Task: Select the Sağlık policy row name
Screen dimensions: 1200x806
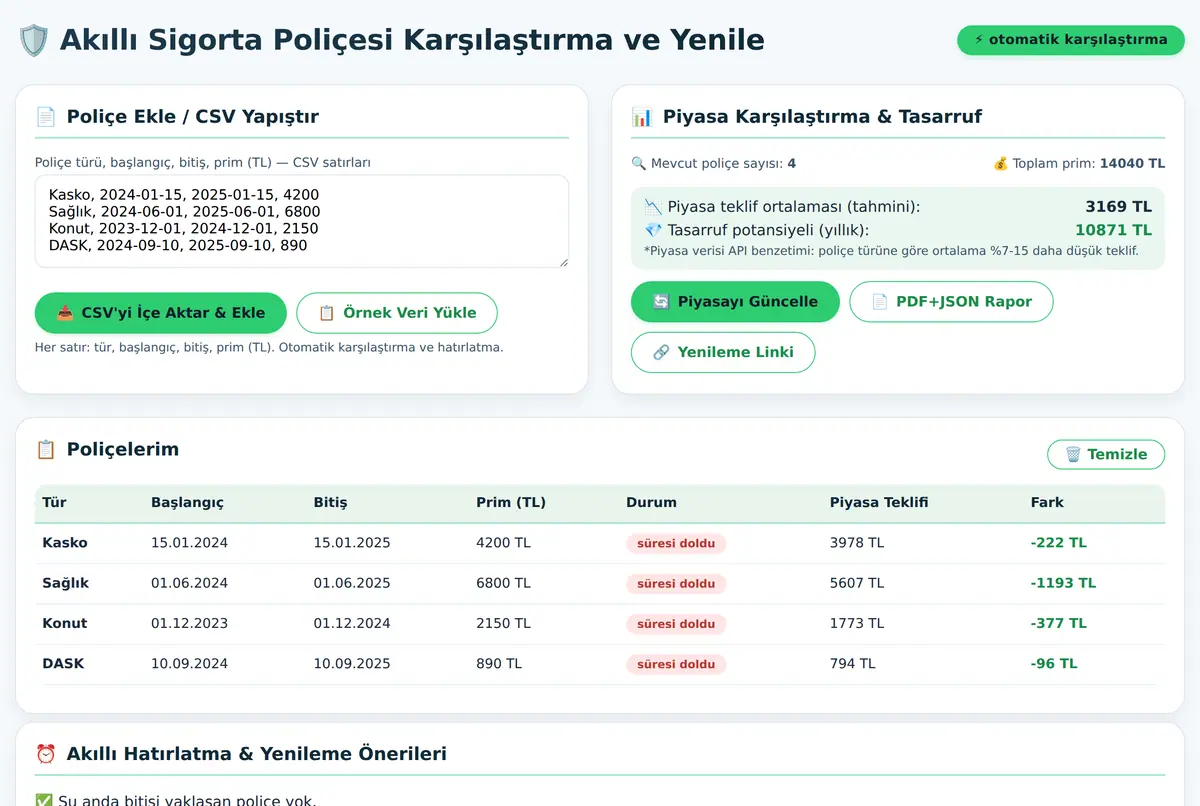Action: point(66,583)
